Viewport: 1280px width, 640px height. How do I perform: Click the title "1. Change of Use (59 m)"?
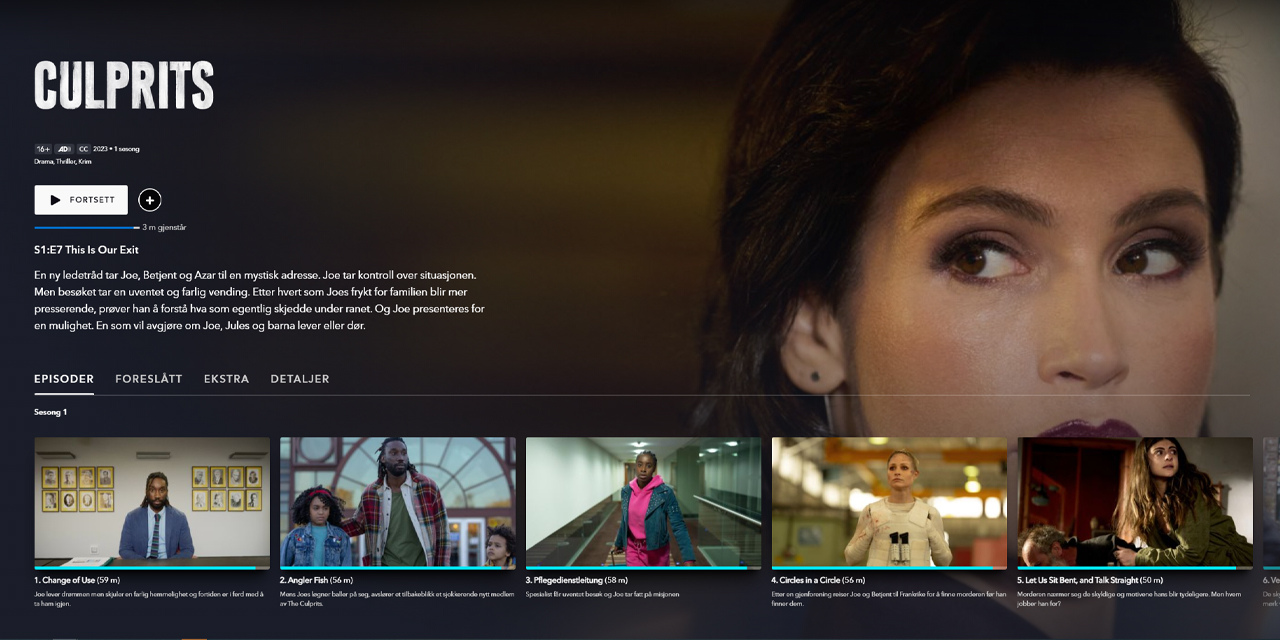pos(77,580)
